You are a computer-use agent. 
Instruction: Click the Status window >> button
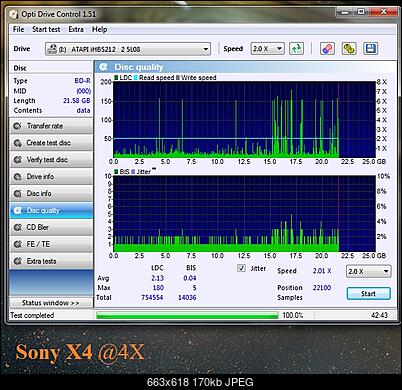pyautogui.click(x=51, y=303)
